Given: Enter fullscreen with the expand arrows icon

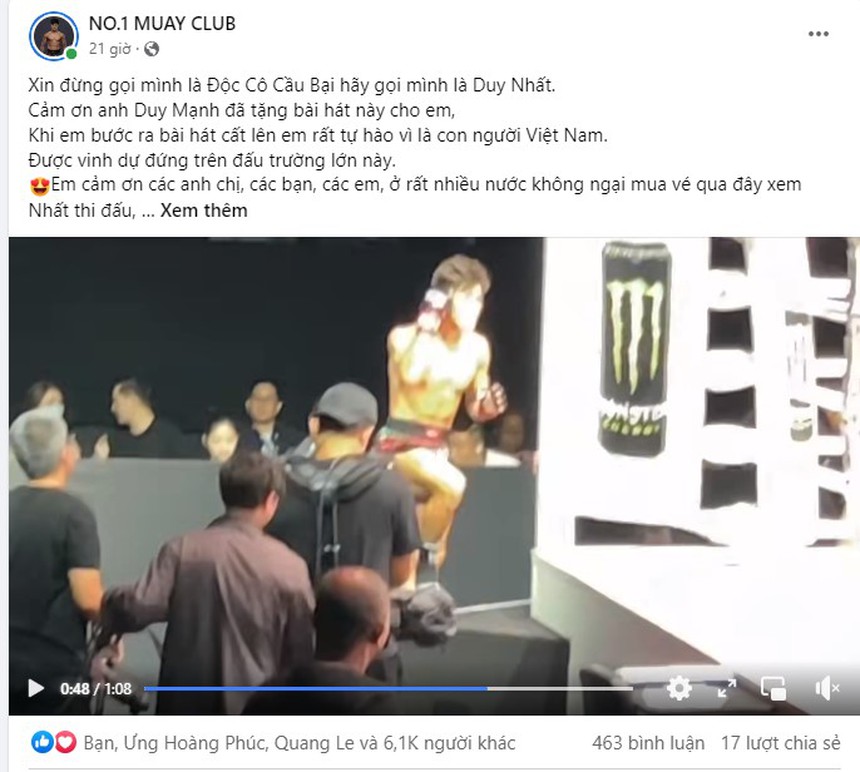Looking at the screenshot, I should pos(727,688).
